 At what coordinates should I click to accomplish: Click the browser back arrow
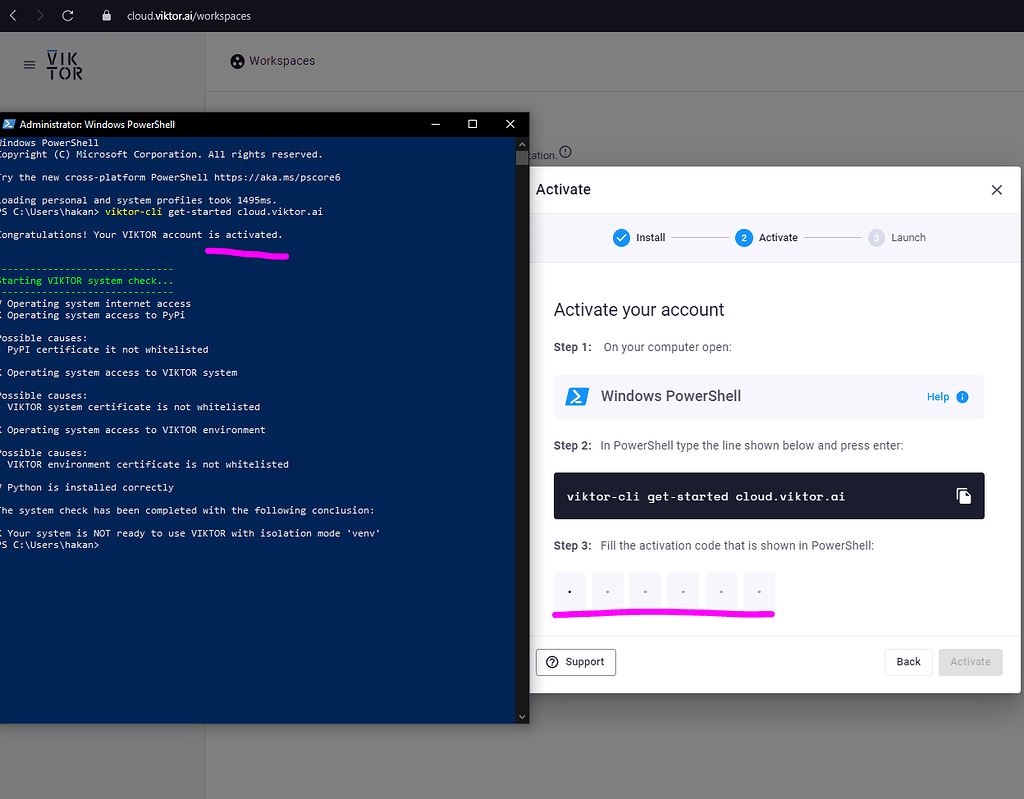pos(13,16)
